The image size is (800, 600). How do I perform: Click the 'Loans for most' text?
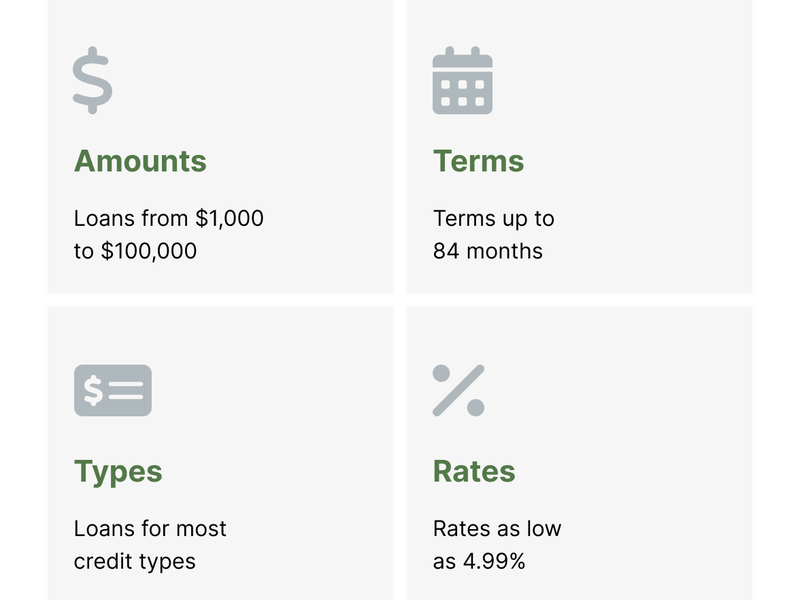pyautogui.click(x=150, y=529)
